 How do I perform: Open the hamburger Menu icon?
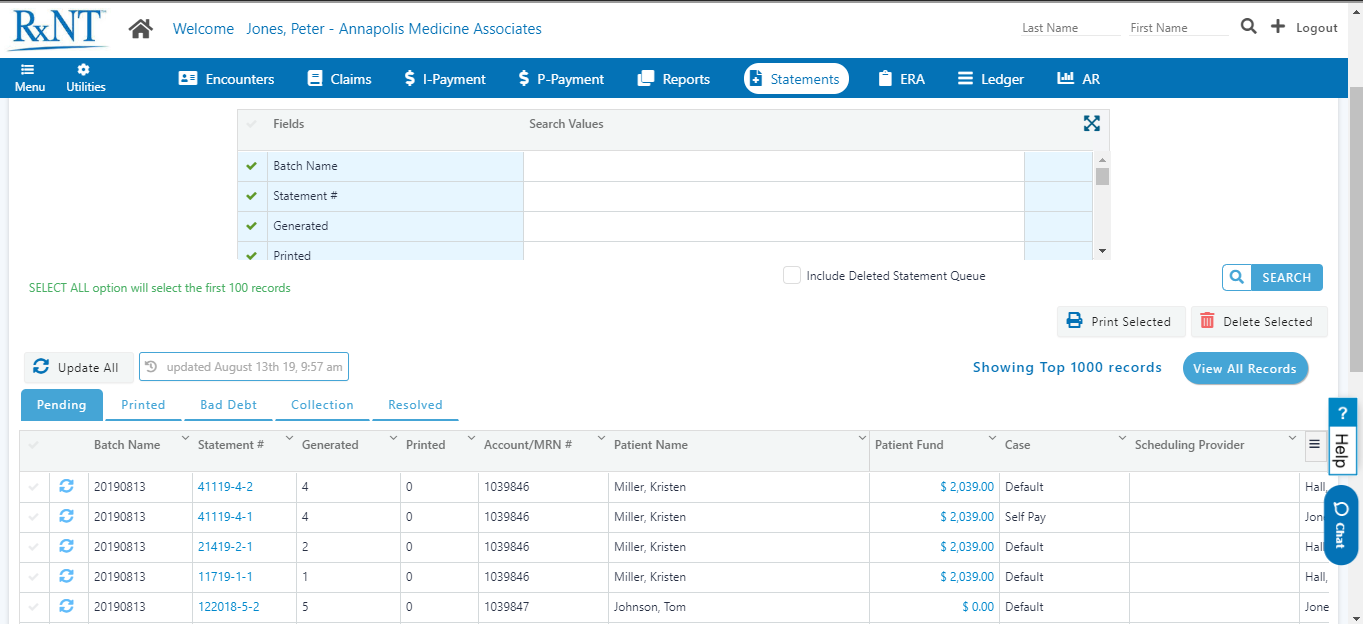(x=29, y=78)
